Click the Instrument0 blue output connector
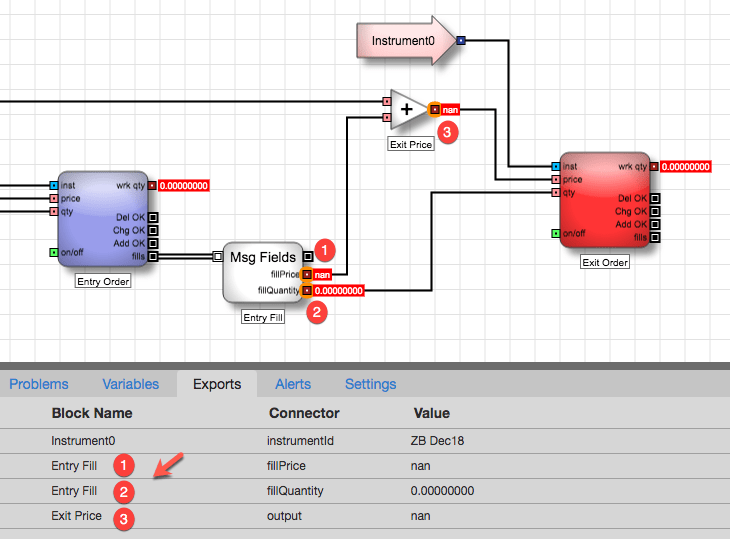730x543 pixels. pyautogui.click(x=461, y=41)
